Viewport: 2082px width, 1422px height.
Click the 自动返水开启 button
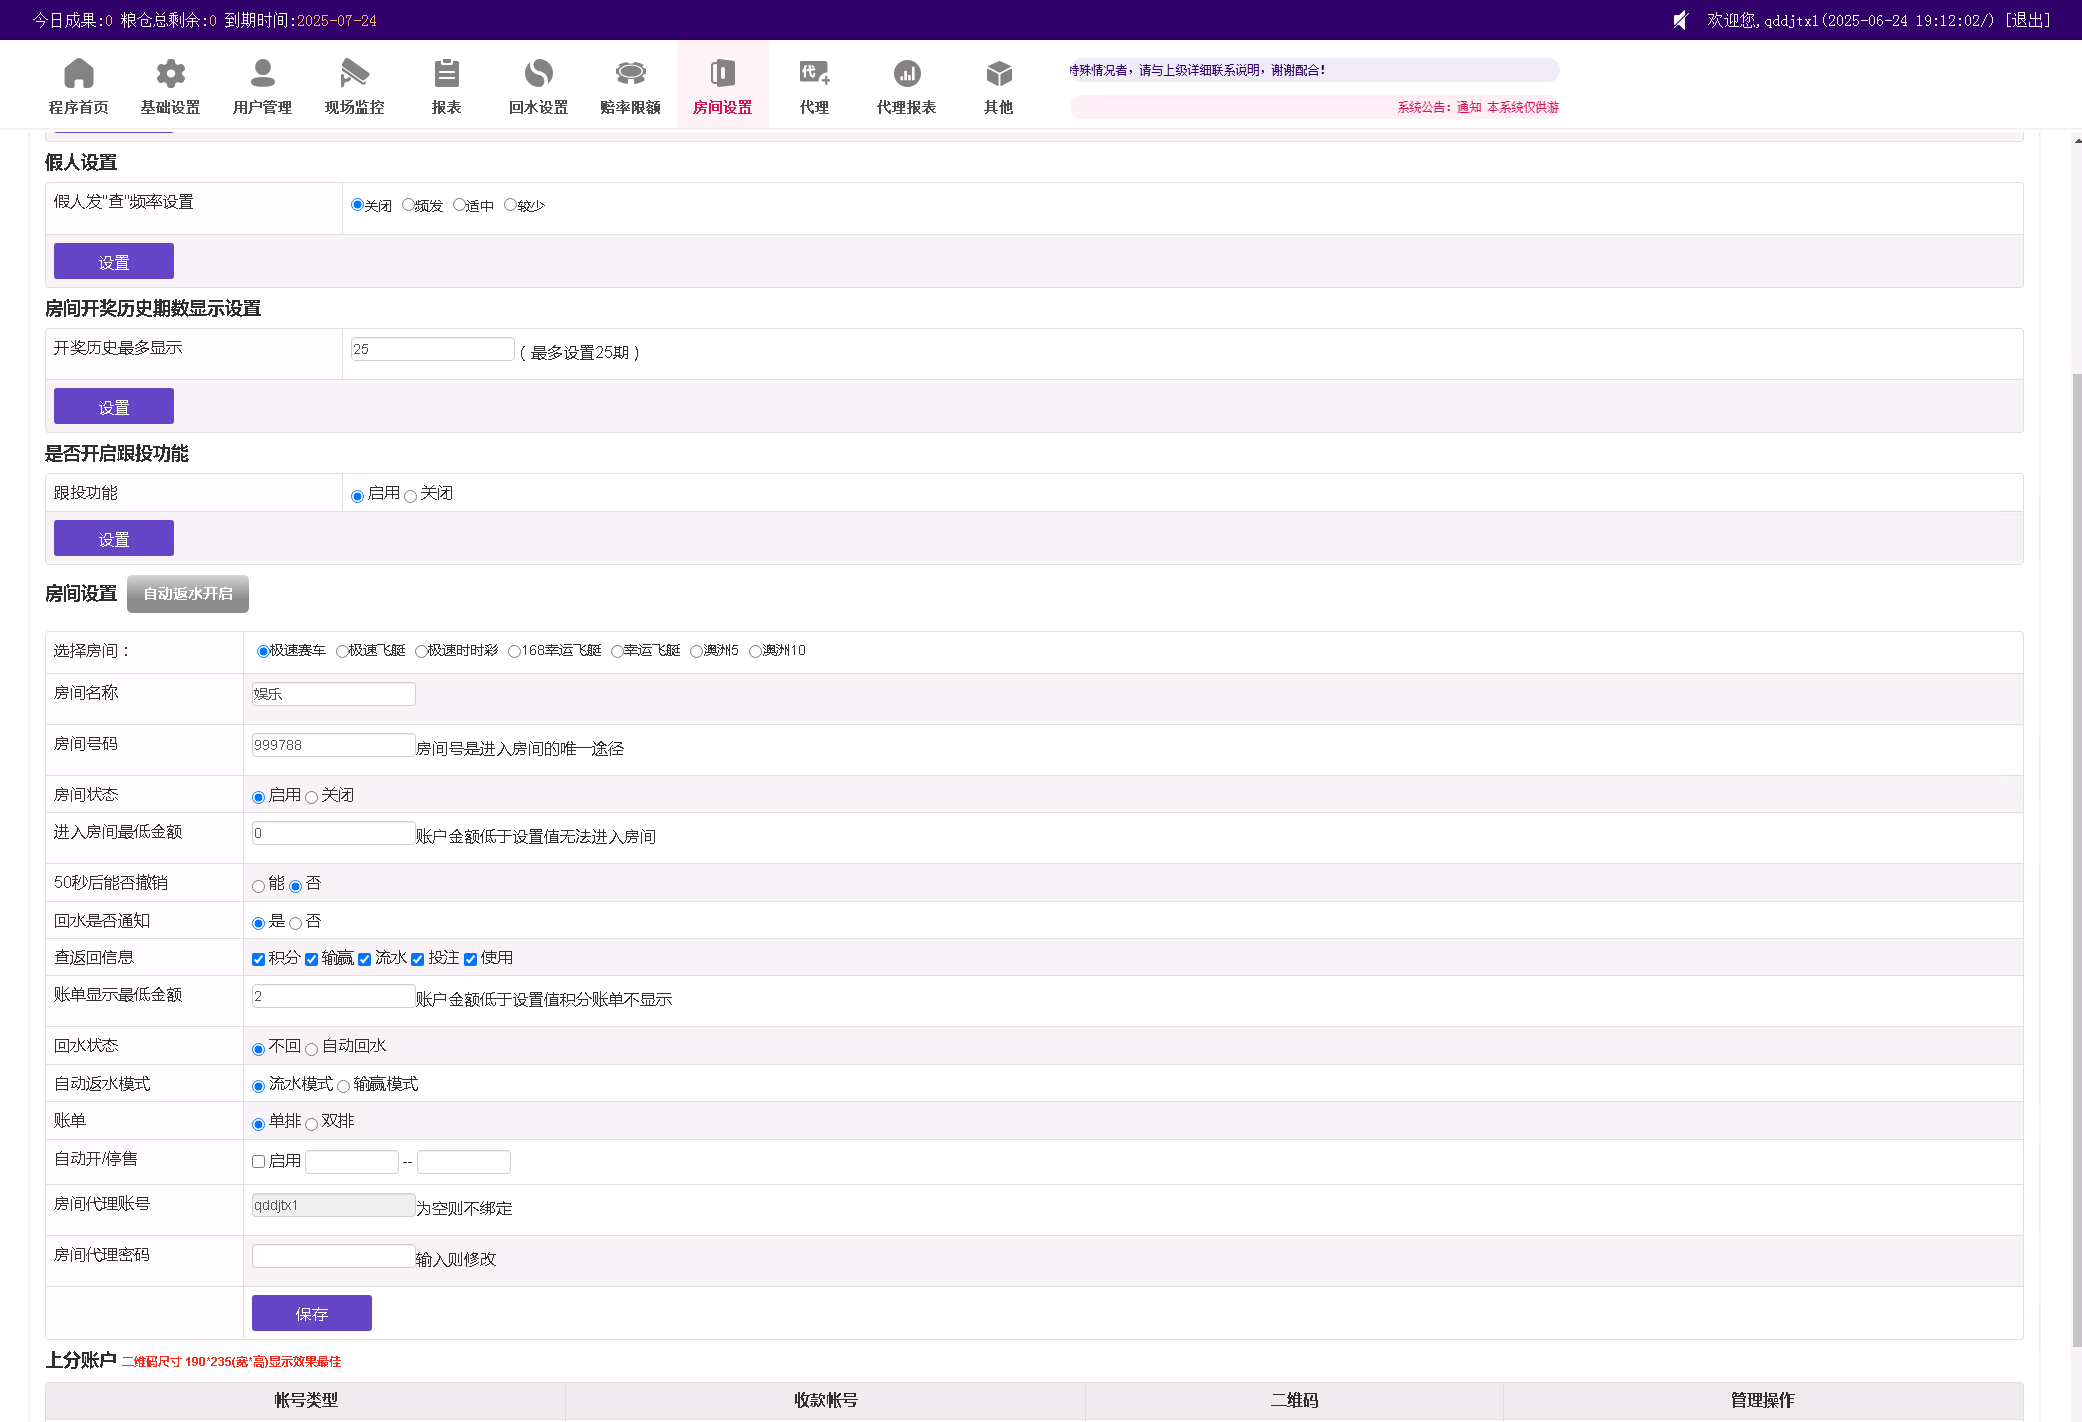click(188, 594)
